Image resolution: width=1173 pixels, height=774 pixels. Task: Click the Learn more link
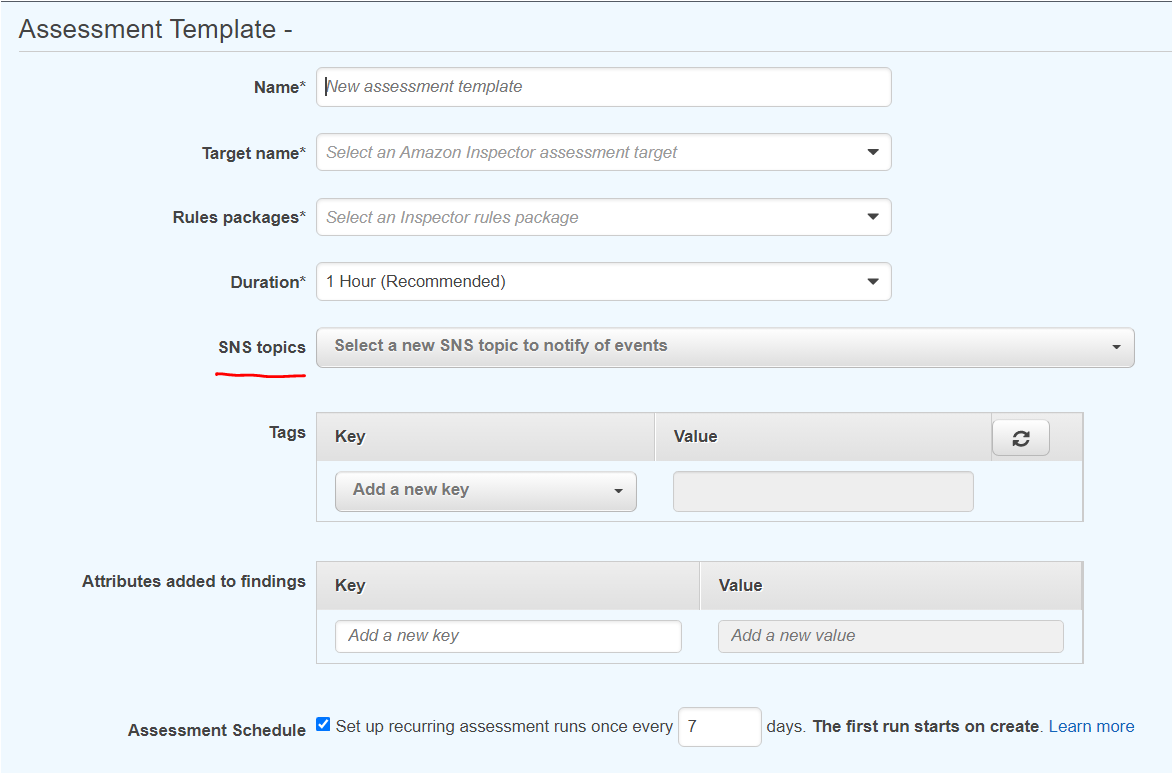tap(1091, 727)
